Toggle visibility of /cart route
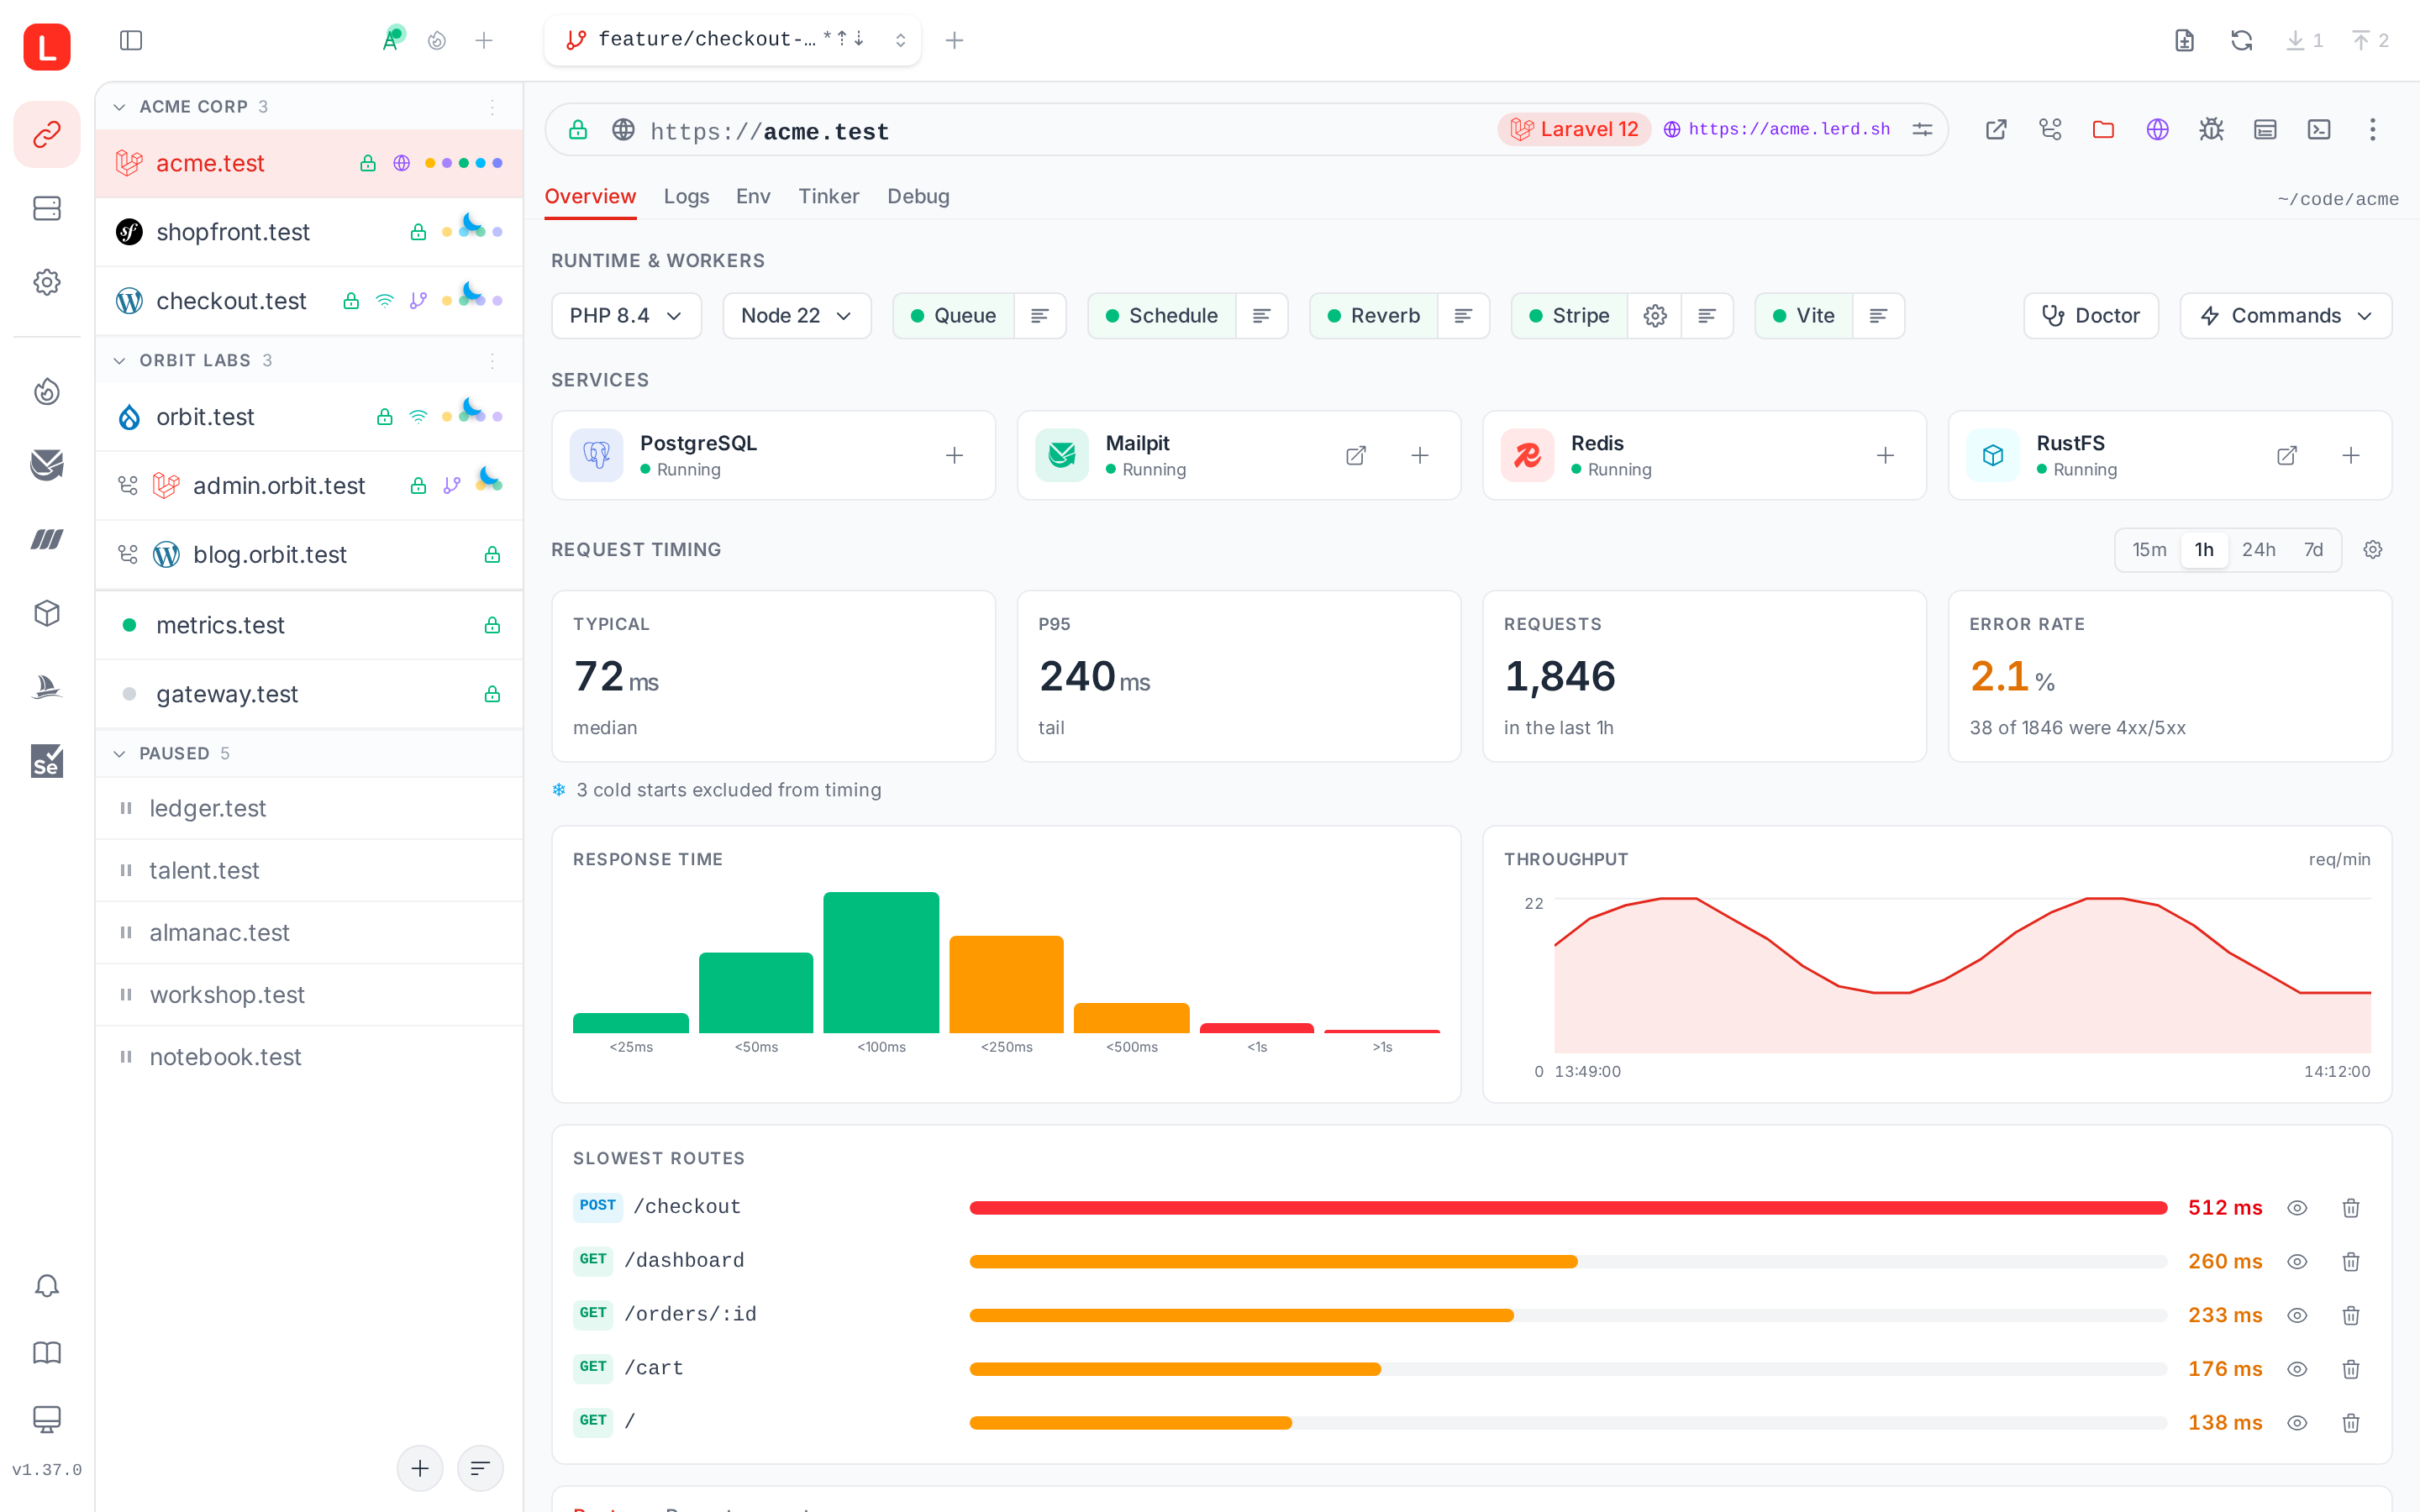Viewport: 2420px width, 1512px height. pyautogui.click(x=2297, y=1369)
